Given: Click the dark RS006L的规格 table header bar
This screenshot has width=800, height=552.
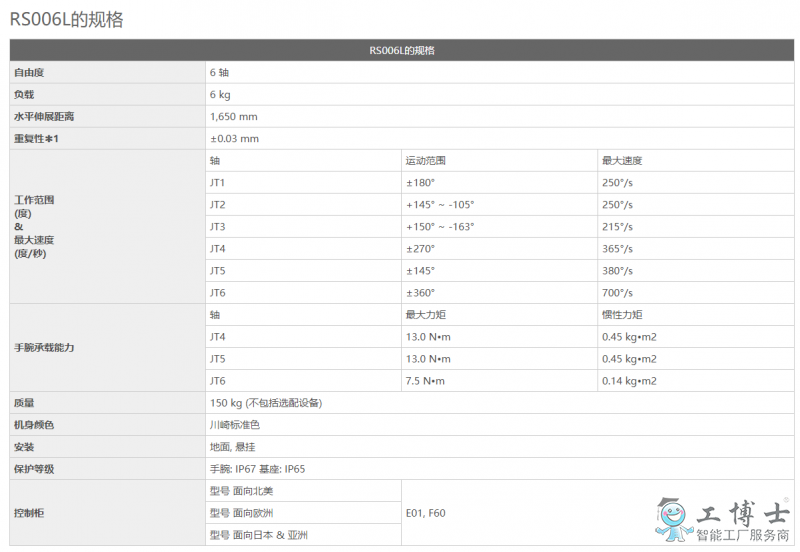Looking at the screenshot, I should coord(401,50).
